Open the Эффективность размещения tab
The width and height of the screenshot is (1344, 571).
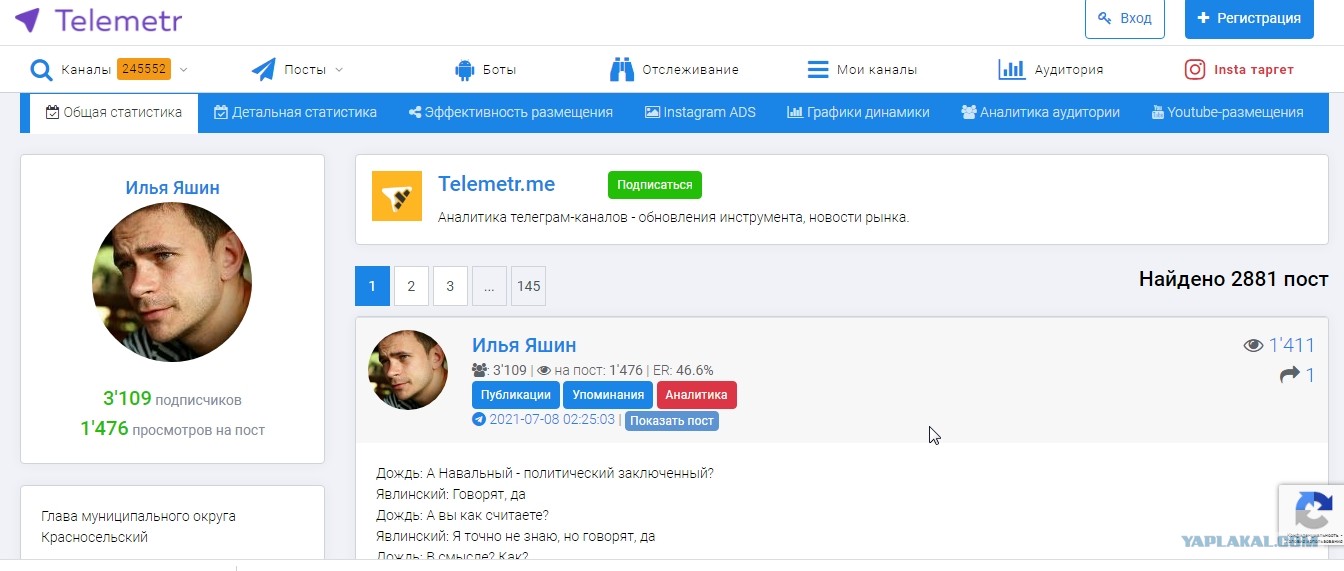pos(510,112)
